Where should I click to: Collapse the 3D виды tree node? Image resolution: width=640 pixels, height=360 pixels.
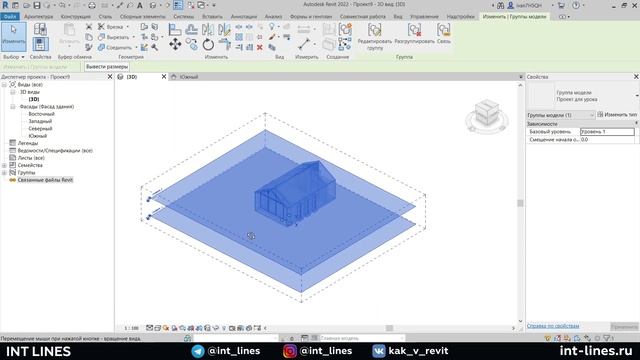13,92
